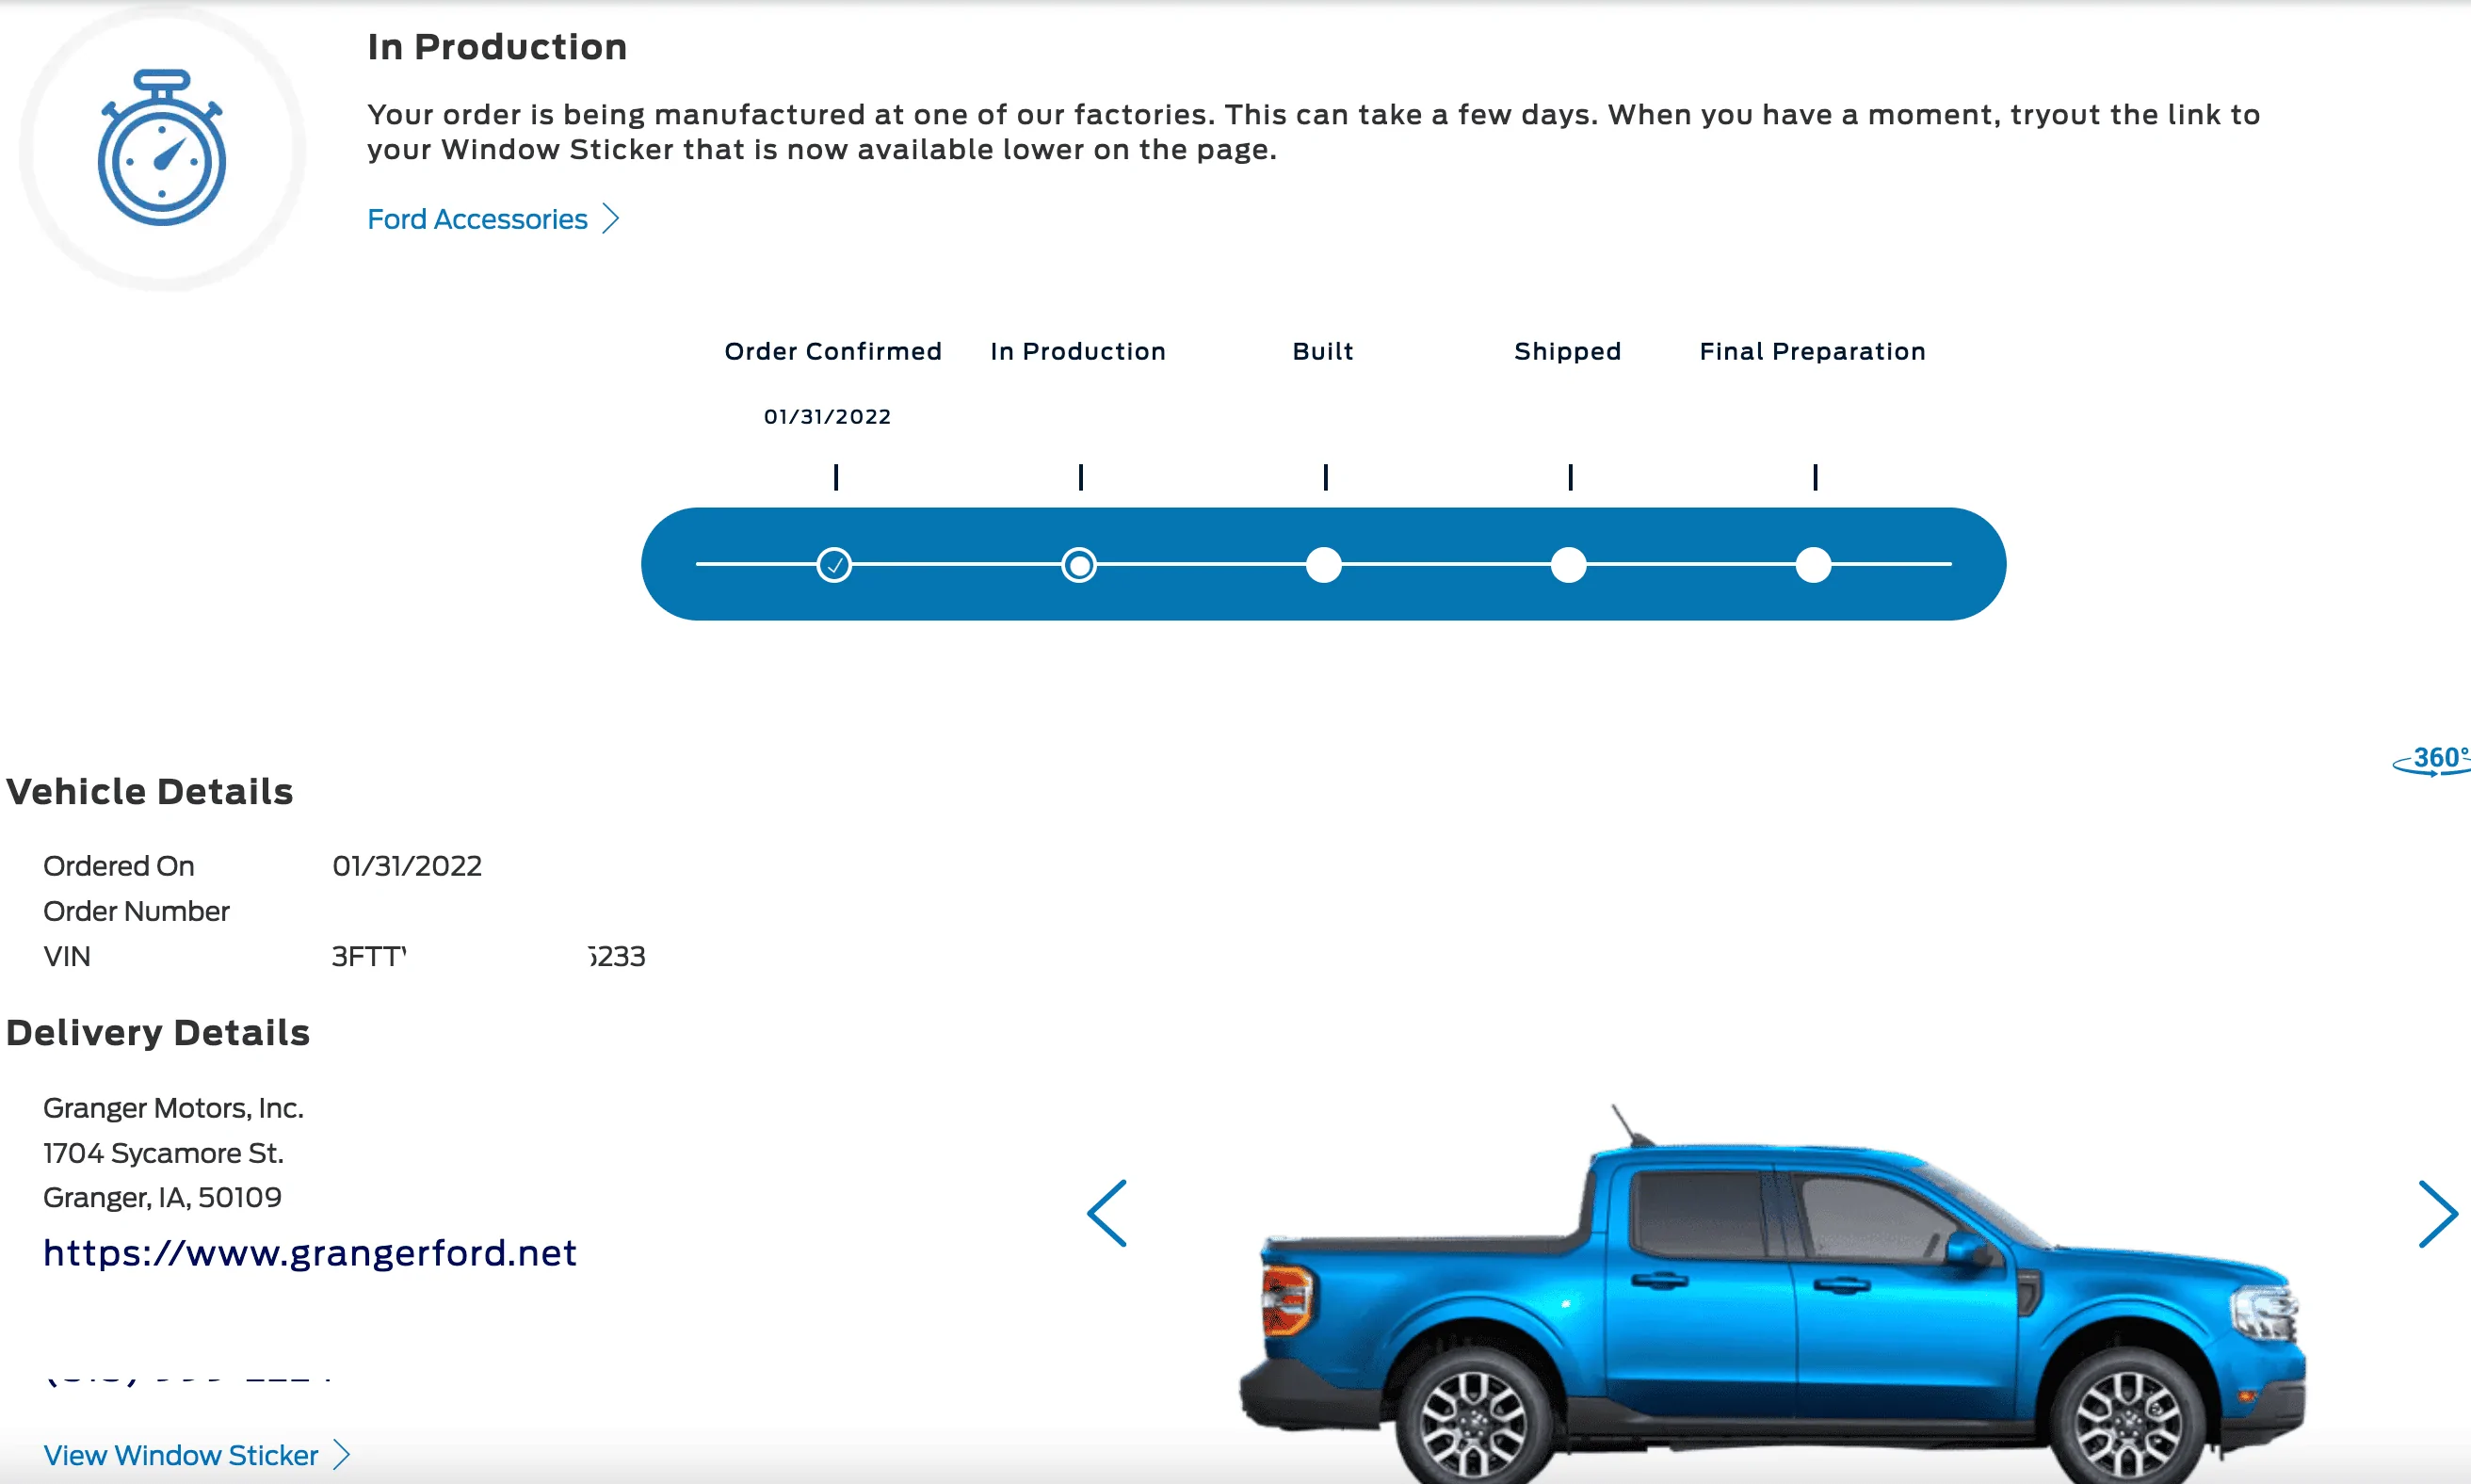2471x1484 pixels.
Task: Select the Shipped step marker dot
Action: point(1569,565)
